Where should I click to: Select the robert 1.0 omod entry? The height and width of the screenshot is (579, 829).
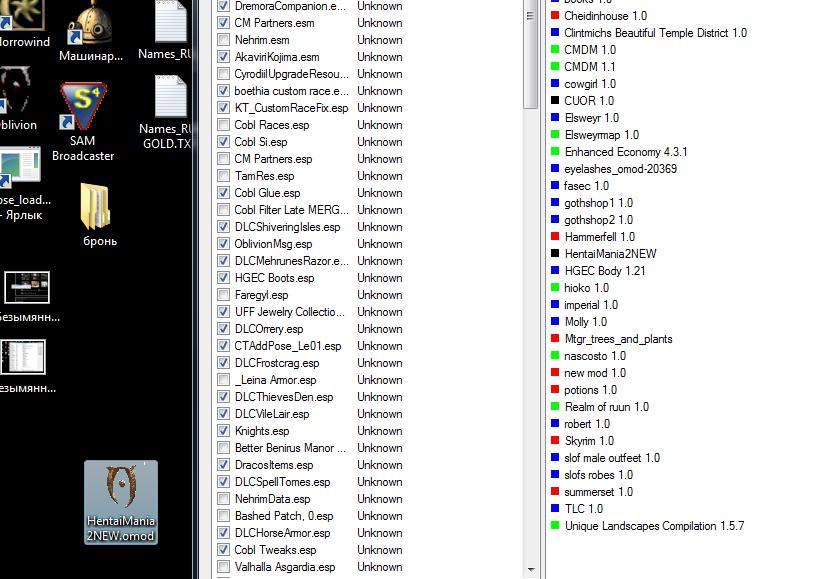click(x=587, y=424)
